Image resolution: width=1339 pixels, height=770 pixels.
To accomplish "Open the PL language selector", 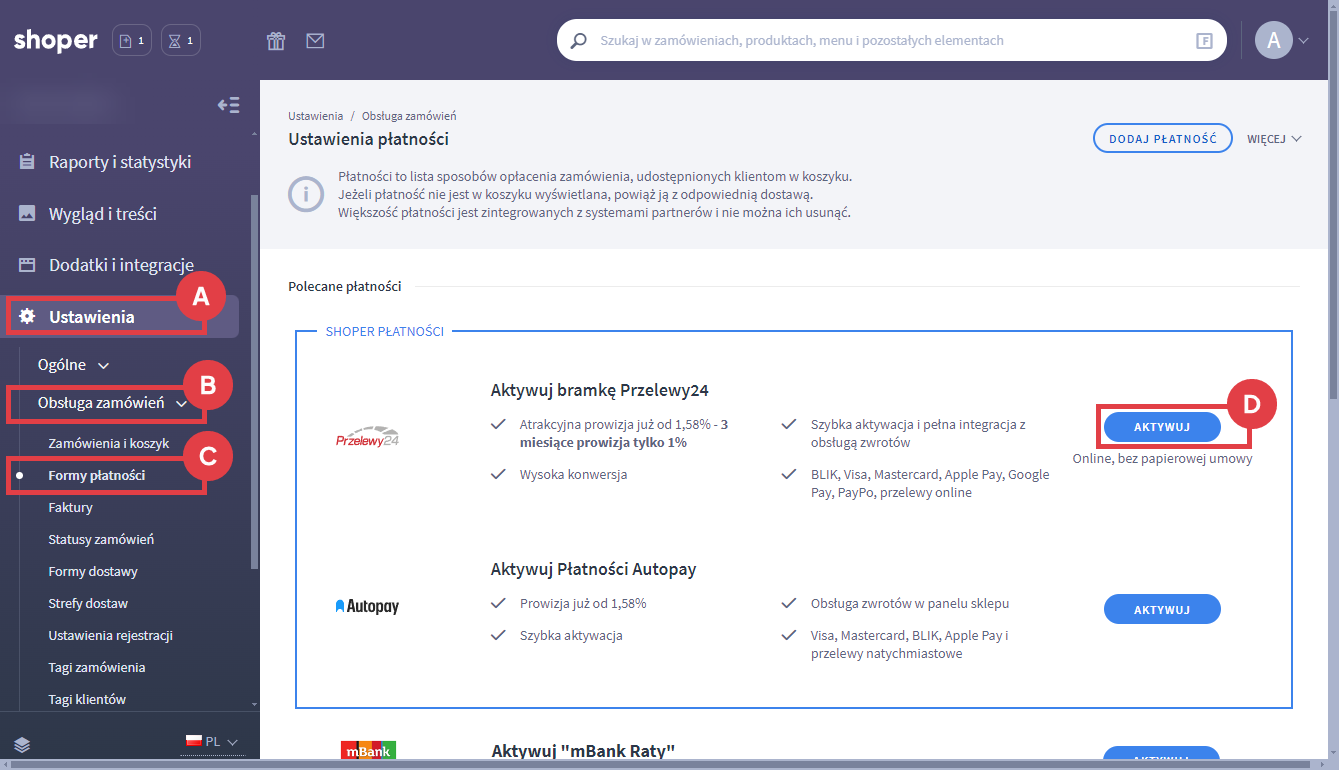I will tap(212, 742).
